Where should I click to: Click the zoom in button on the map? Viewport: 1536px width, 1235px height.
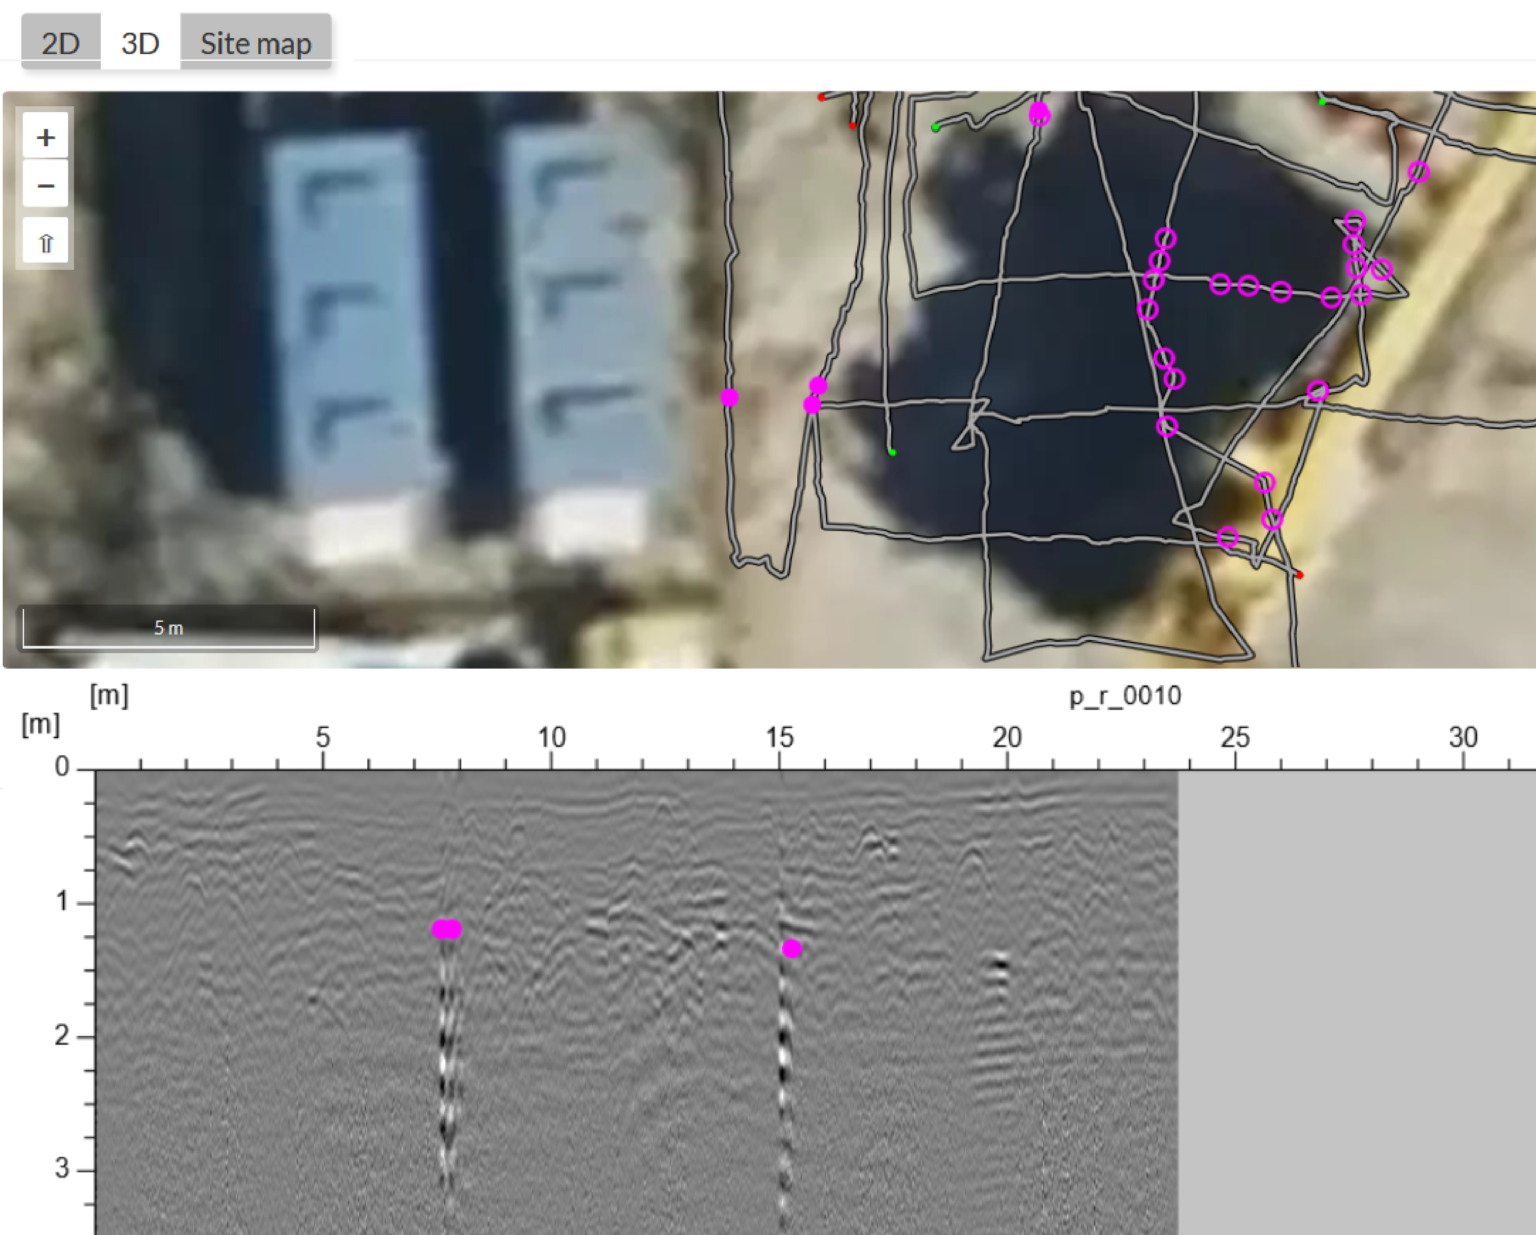tap(45, 136)
